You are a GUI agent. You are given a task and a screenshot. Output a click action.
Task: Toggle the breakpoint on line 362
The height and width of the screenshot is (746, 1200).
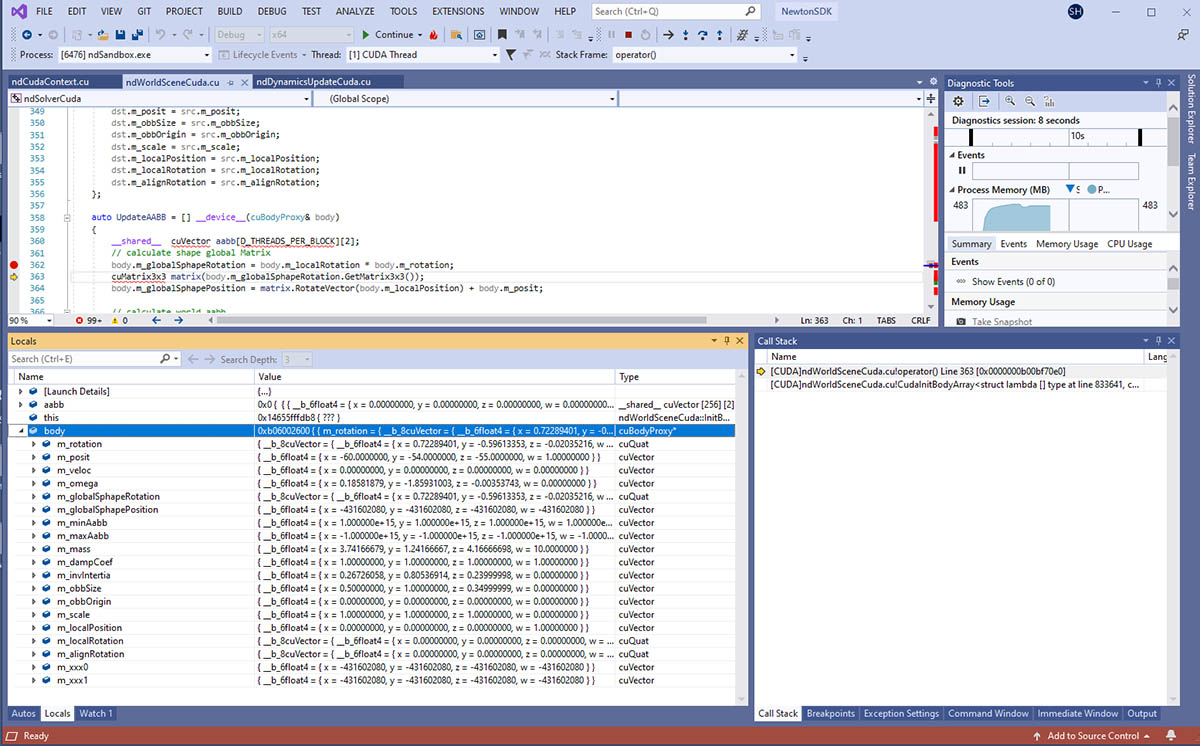pos(14,265)
